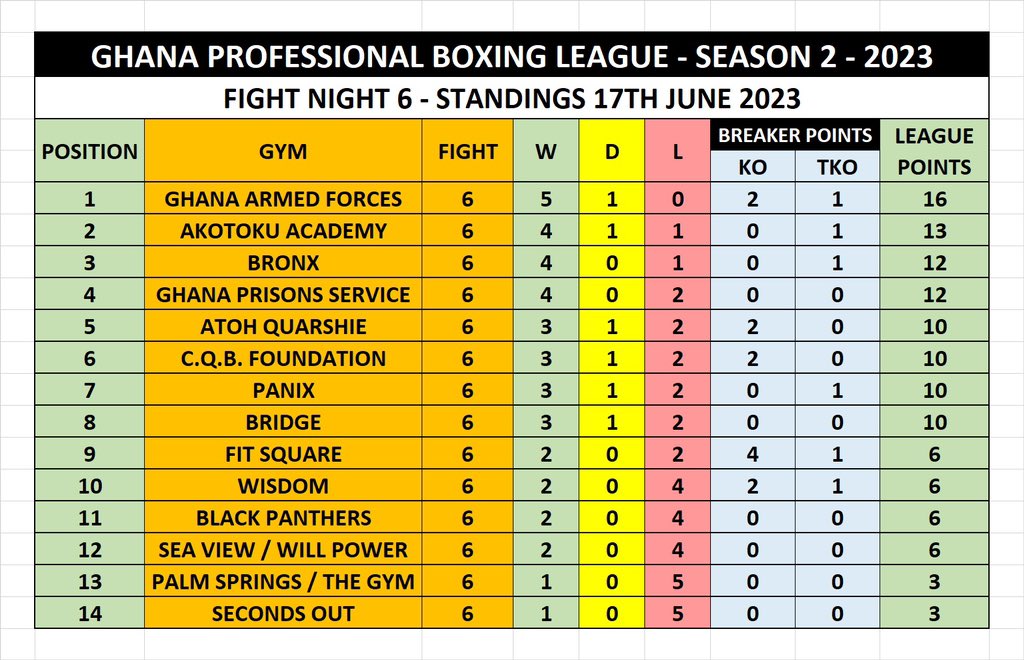The image size is (1024, 660).
Task: Click the FIT SQUARE gym cell
Action: [x=283, y=454]
